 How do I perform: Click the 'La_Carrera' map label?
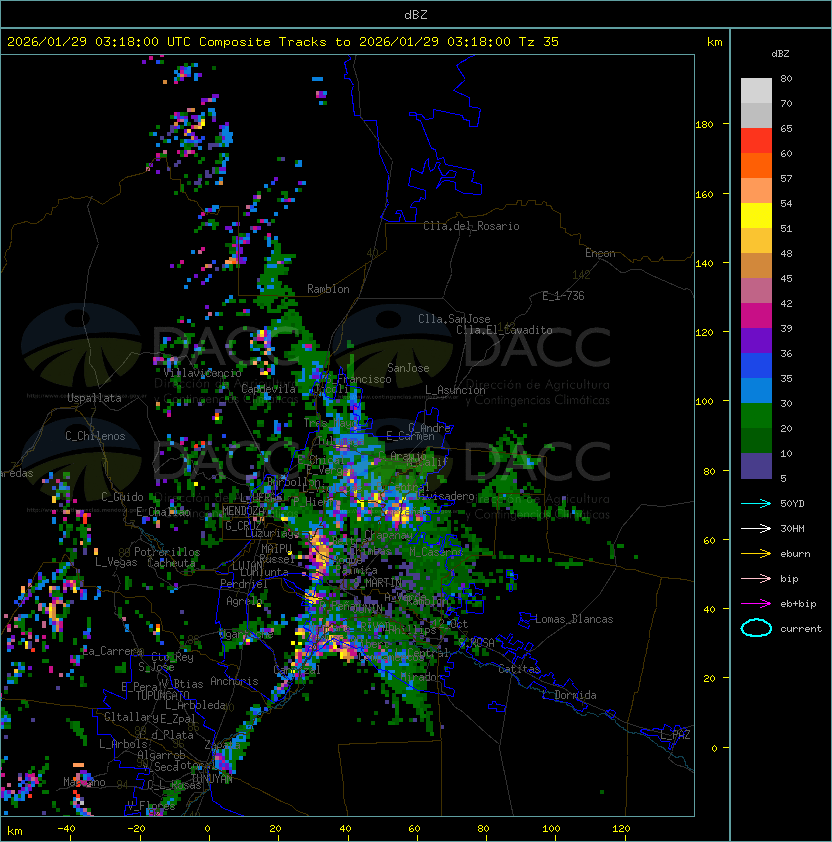click(x=112, y=651)
